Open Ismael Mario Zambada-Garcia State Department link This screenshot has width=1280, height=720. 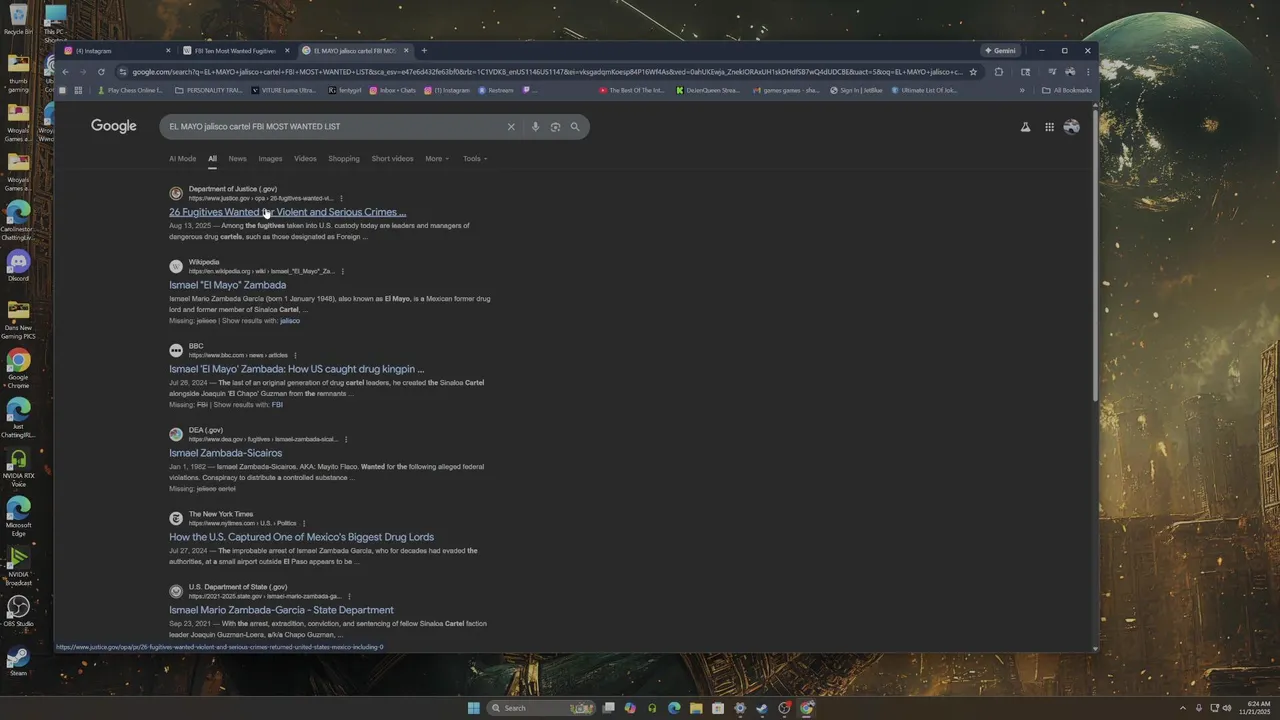point(281,610)
